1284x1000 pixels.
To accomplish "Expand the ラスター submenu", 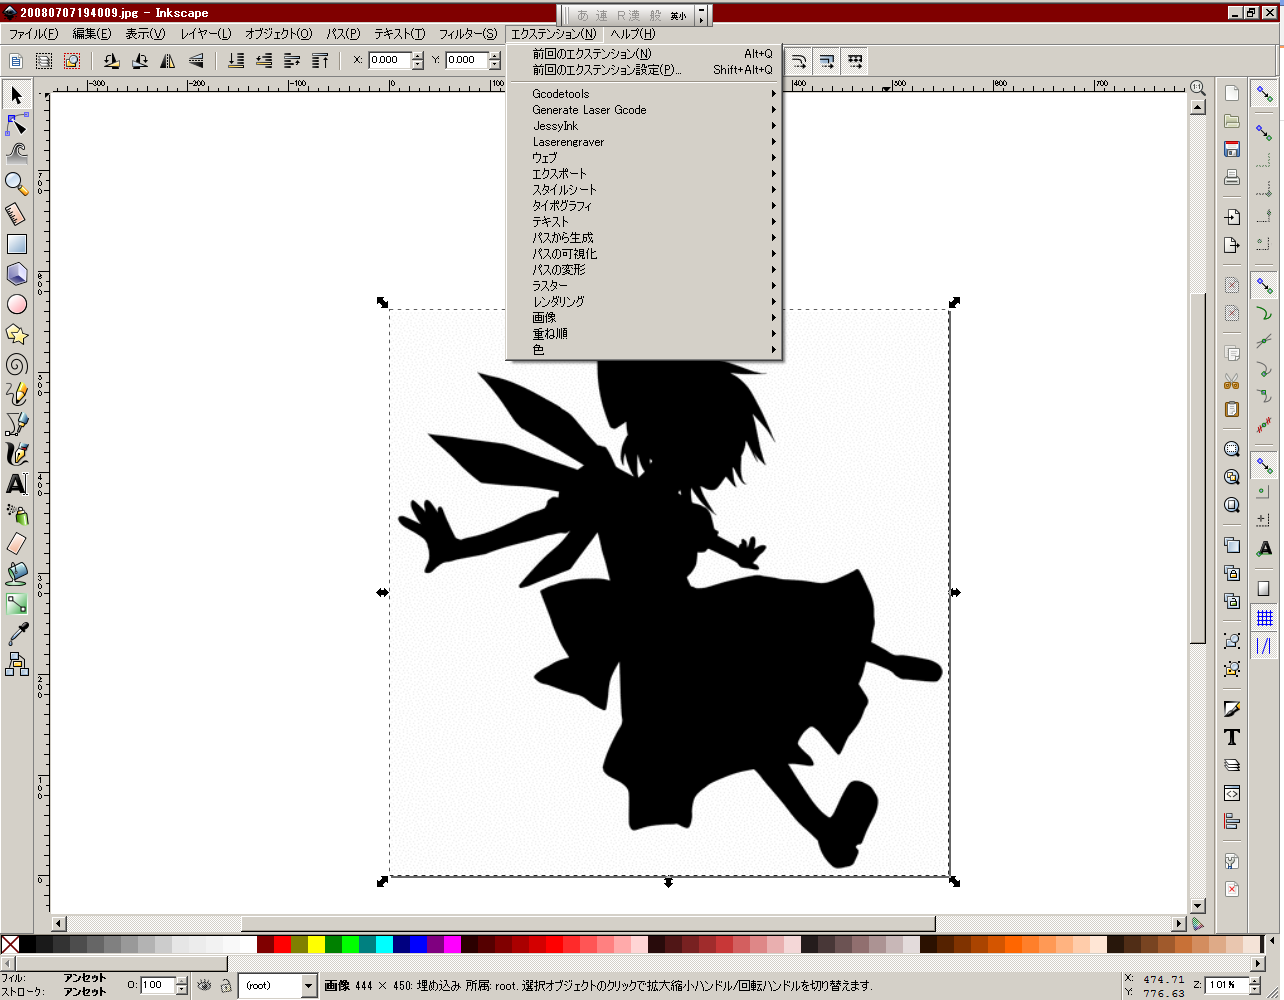I will tap(644, 286).
